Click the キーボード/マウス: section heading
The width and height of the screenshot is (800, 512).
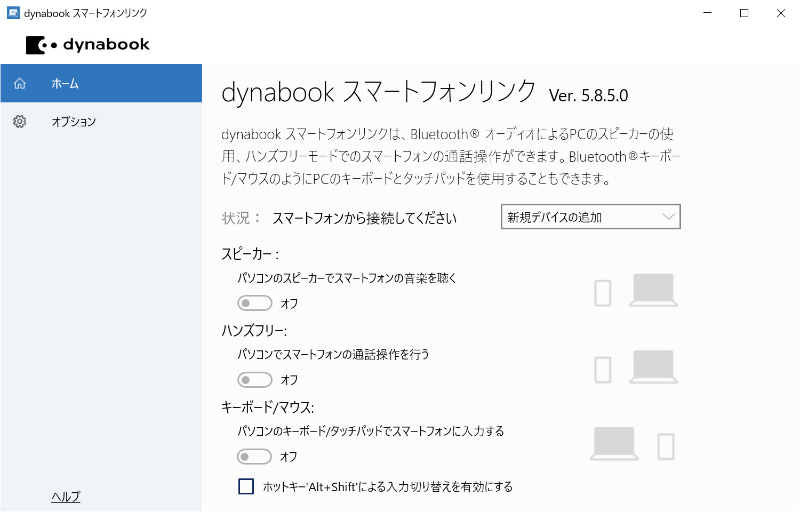click(x=267, y=407)
